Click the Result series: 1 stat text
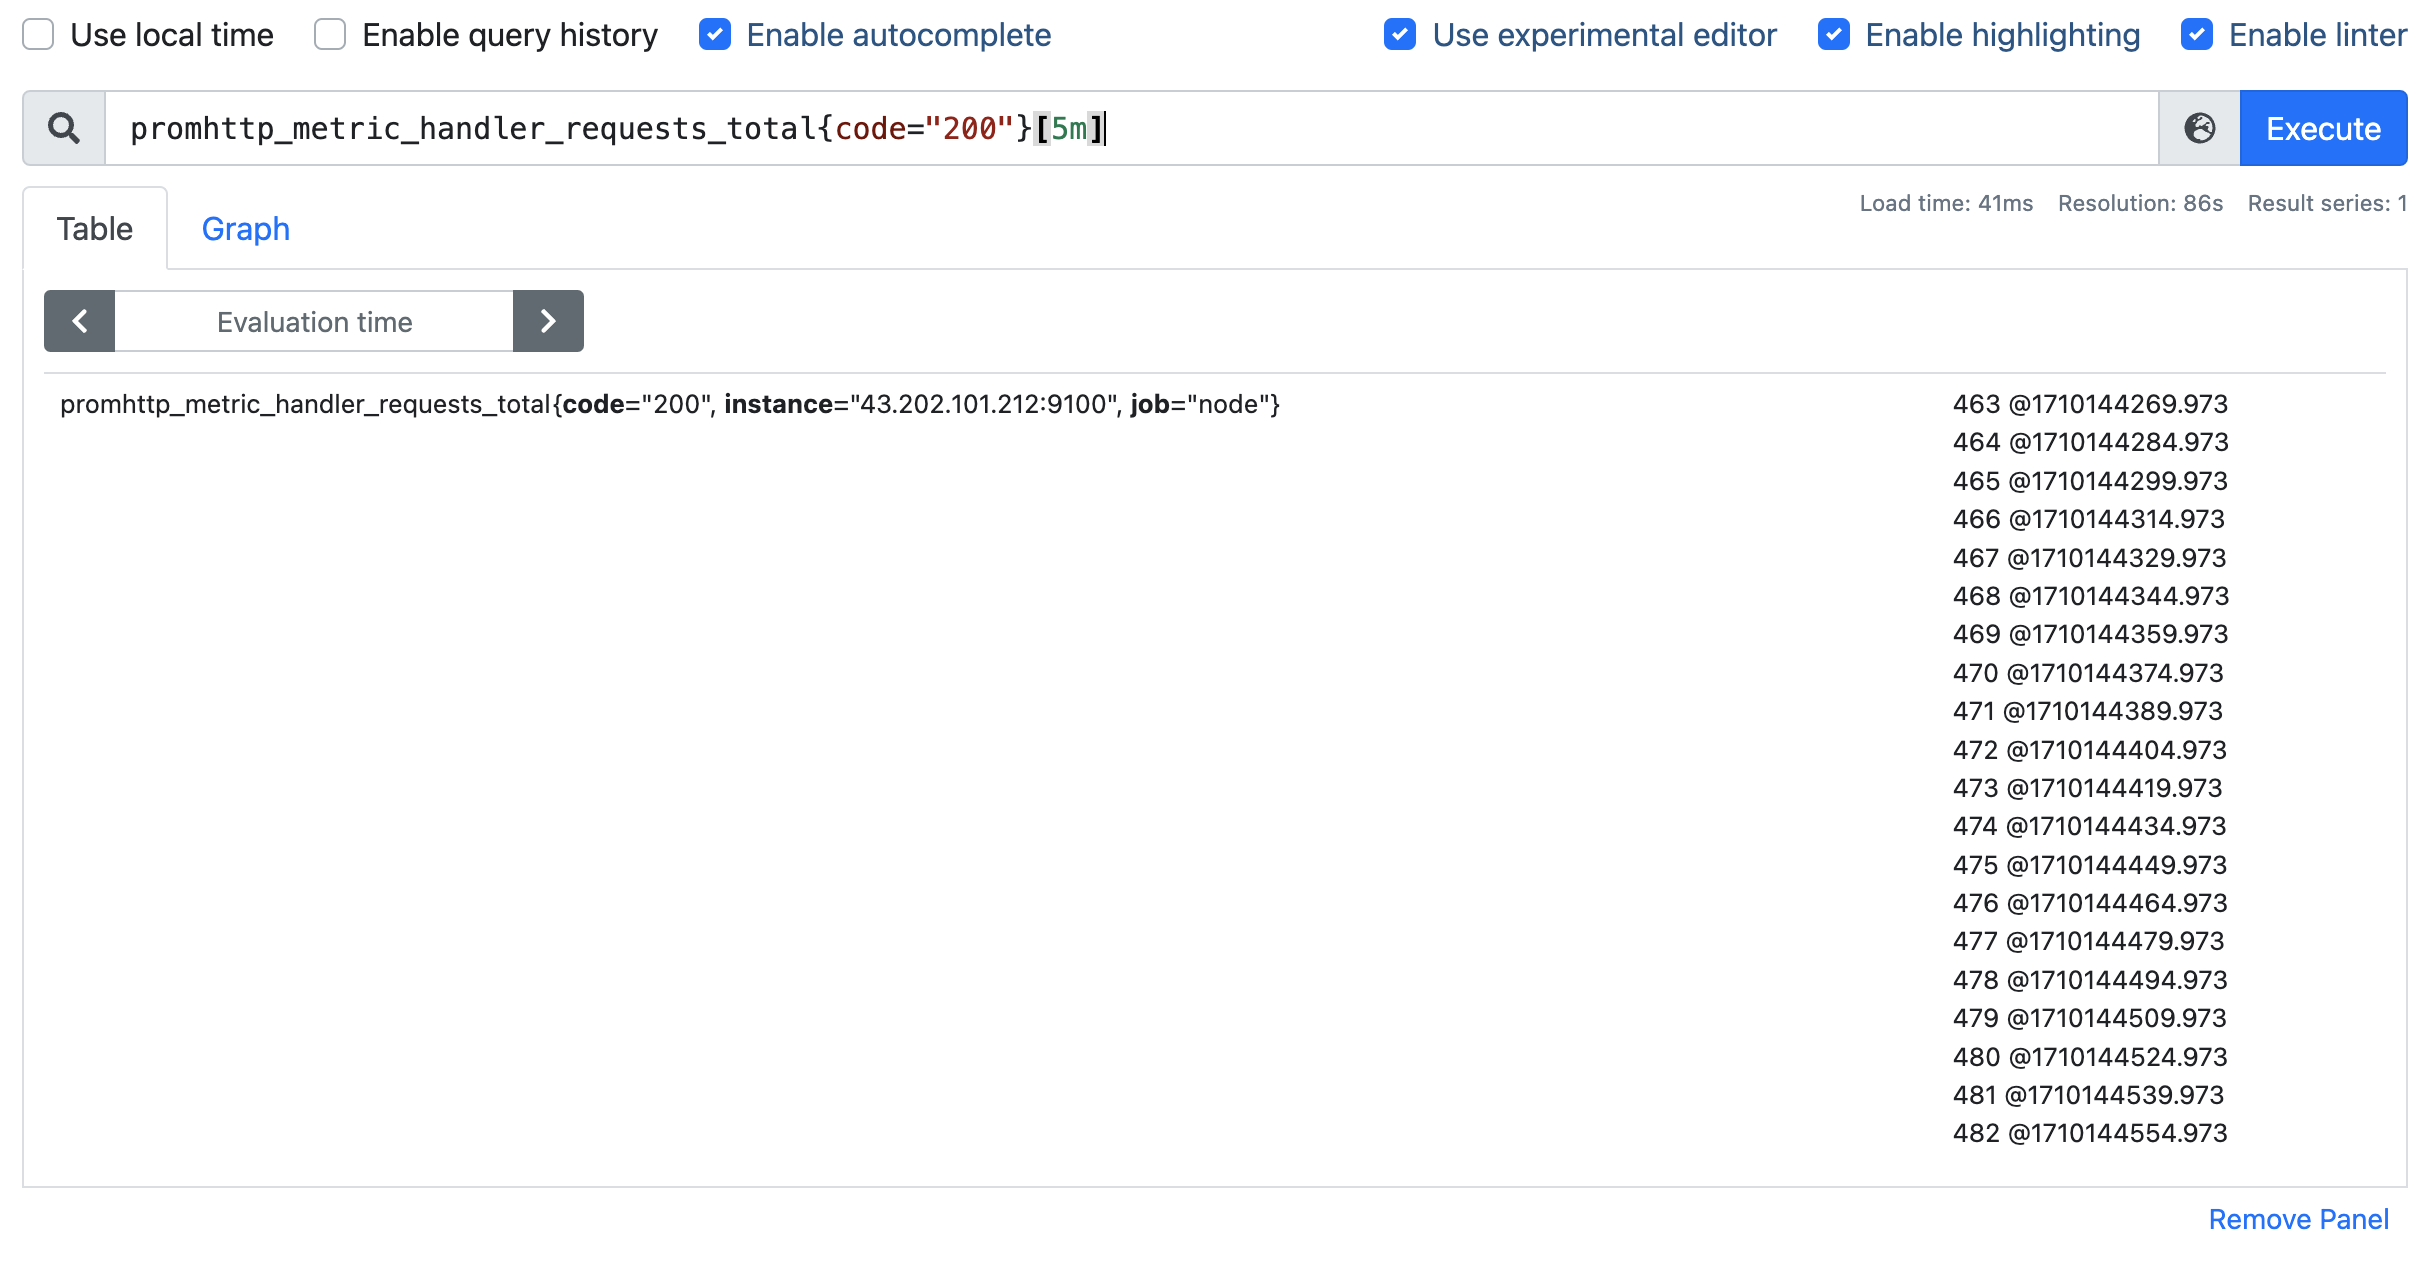This screenshot has width=2434, height=1276. click(x=2326, y=203)
